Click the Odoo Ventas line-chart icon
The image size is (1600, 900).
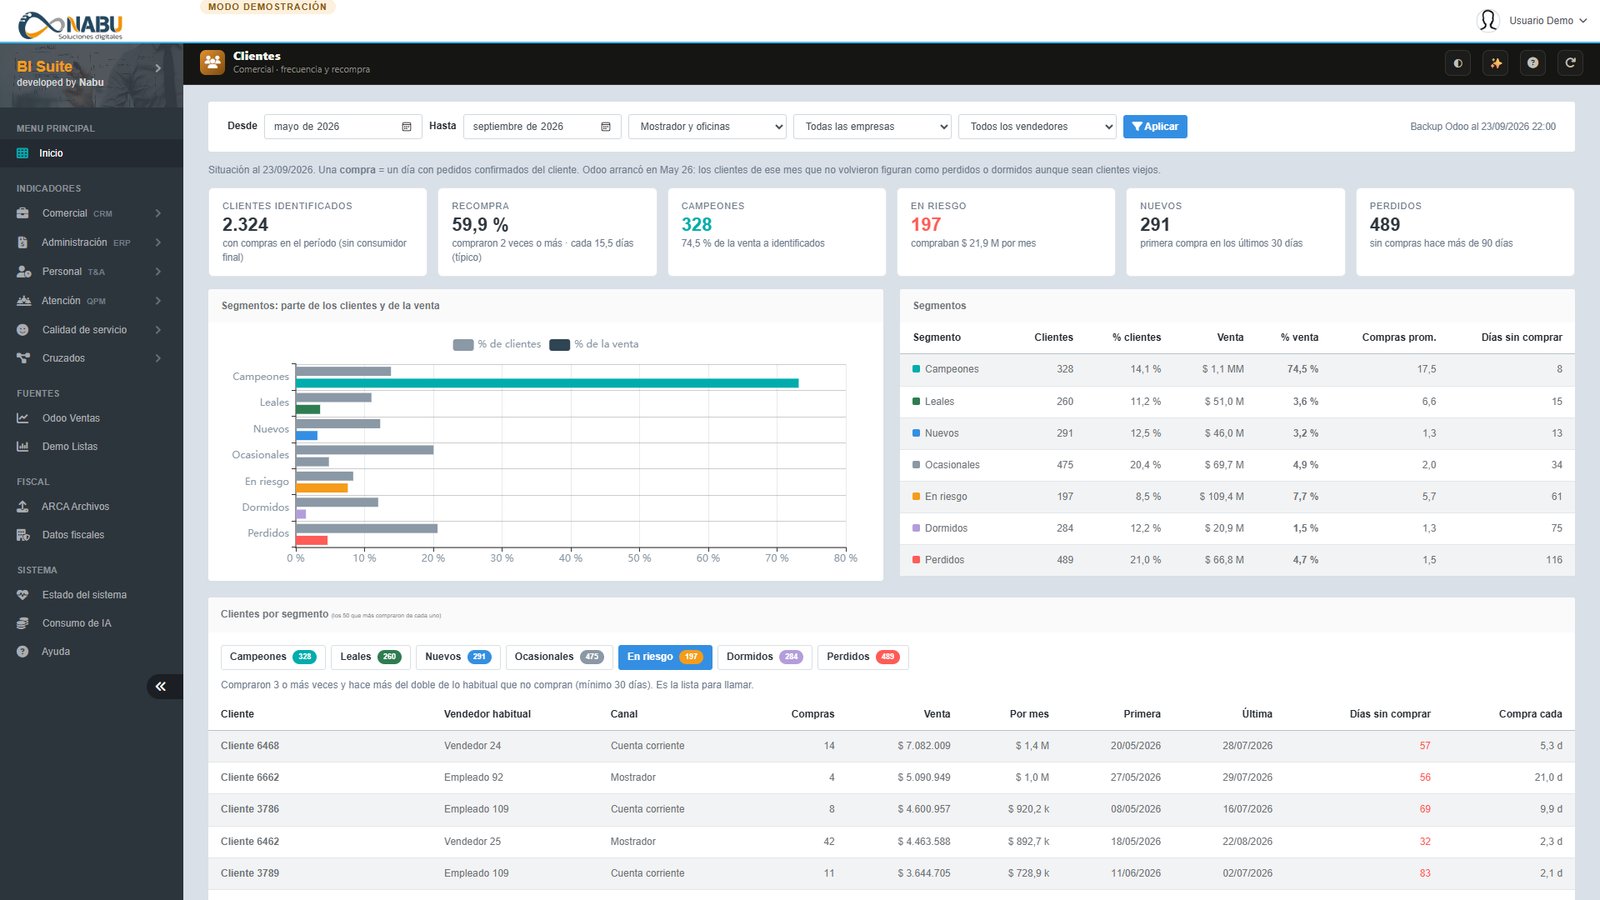[x=23, y=418]
